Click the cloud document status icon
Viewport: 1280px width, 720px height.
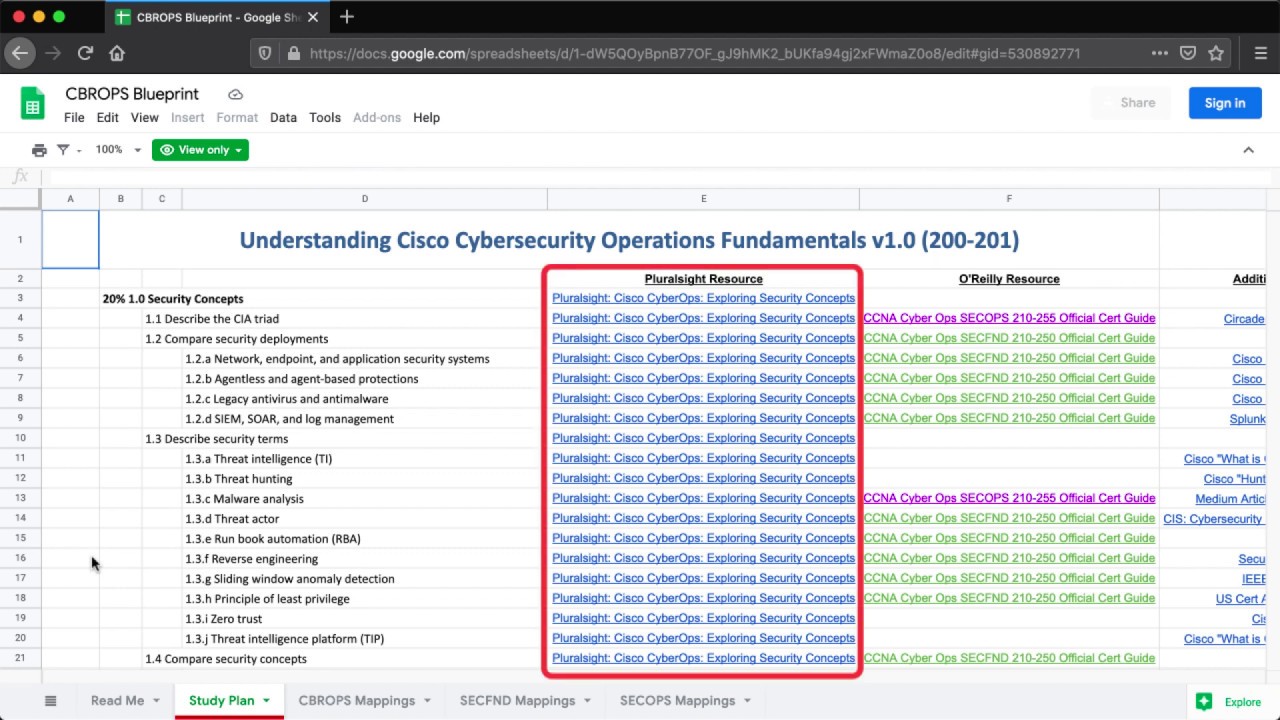point(235,94)
